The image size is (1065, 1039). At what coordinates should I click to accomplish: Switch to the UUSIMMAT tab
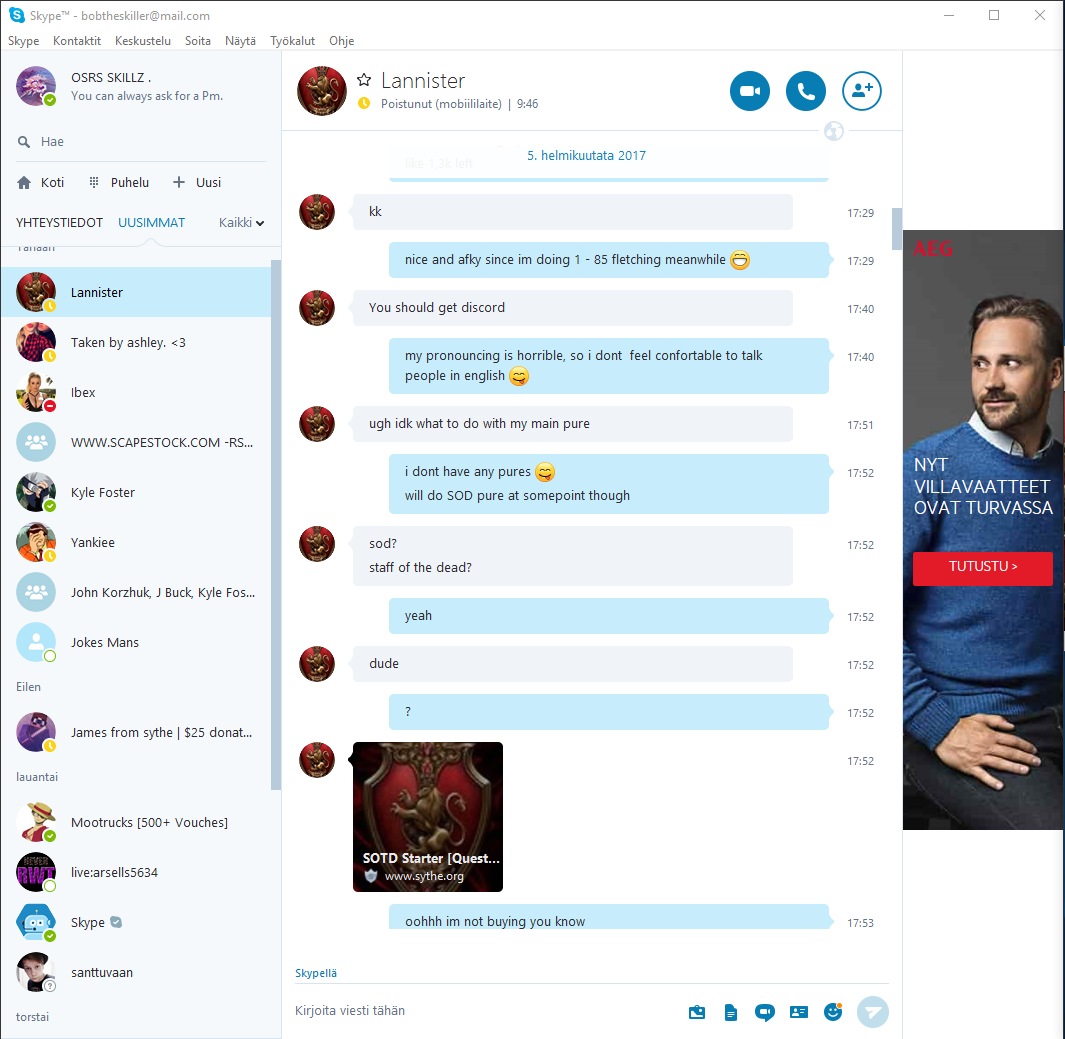151,223
